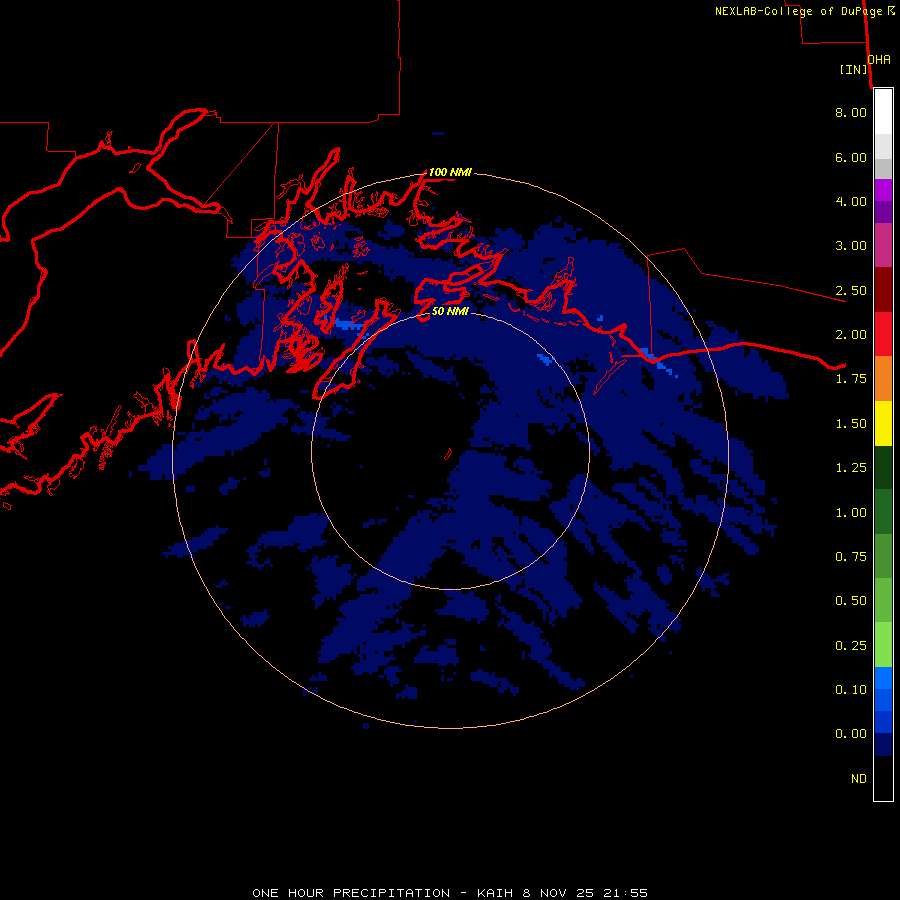Click the NEXLAB-College of DuPage credit text
The image size is (900, 900).
[805, 11]
